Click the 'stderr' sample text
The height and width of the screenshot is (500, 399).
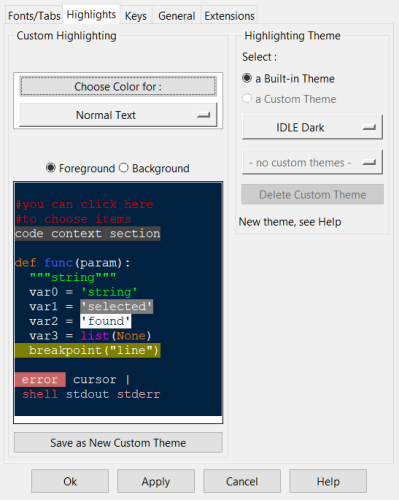(x=138, y=394)
